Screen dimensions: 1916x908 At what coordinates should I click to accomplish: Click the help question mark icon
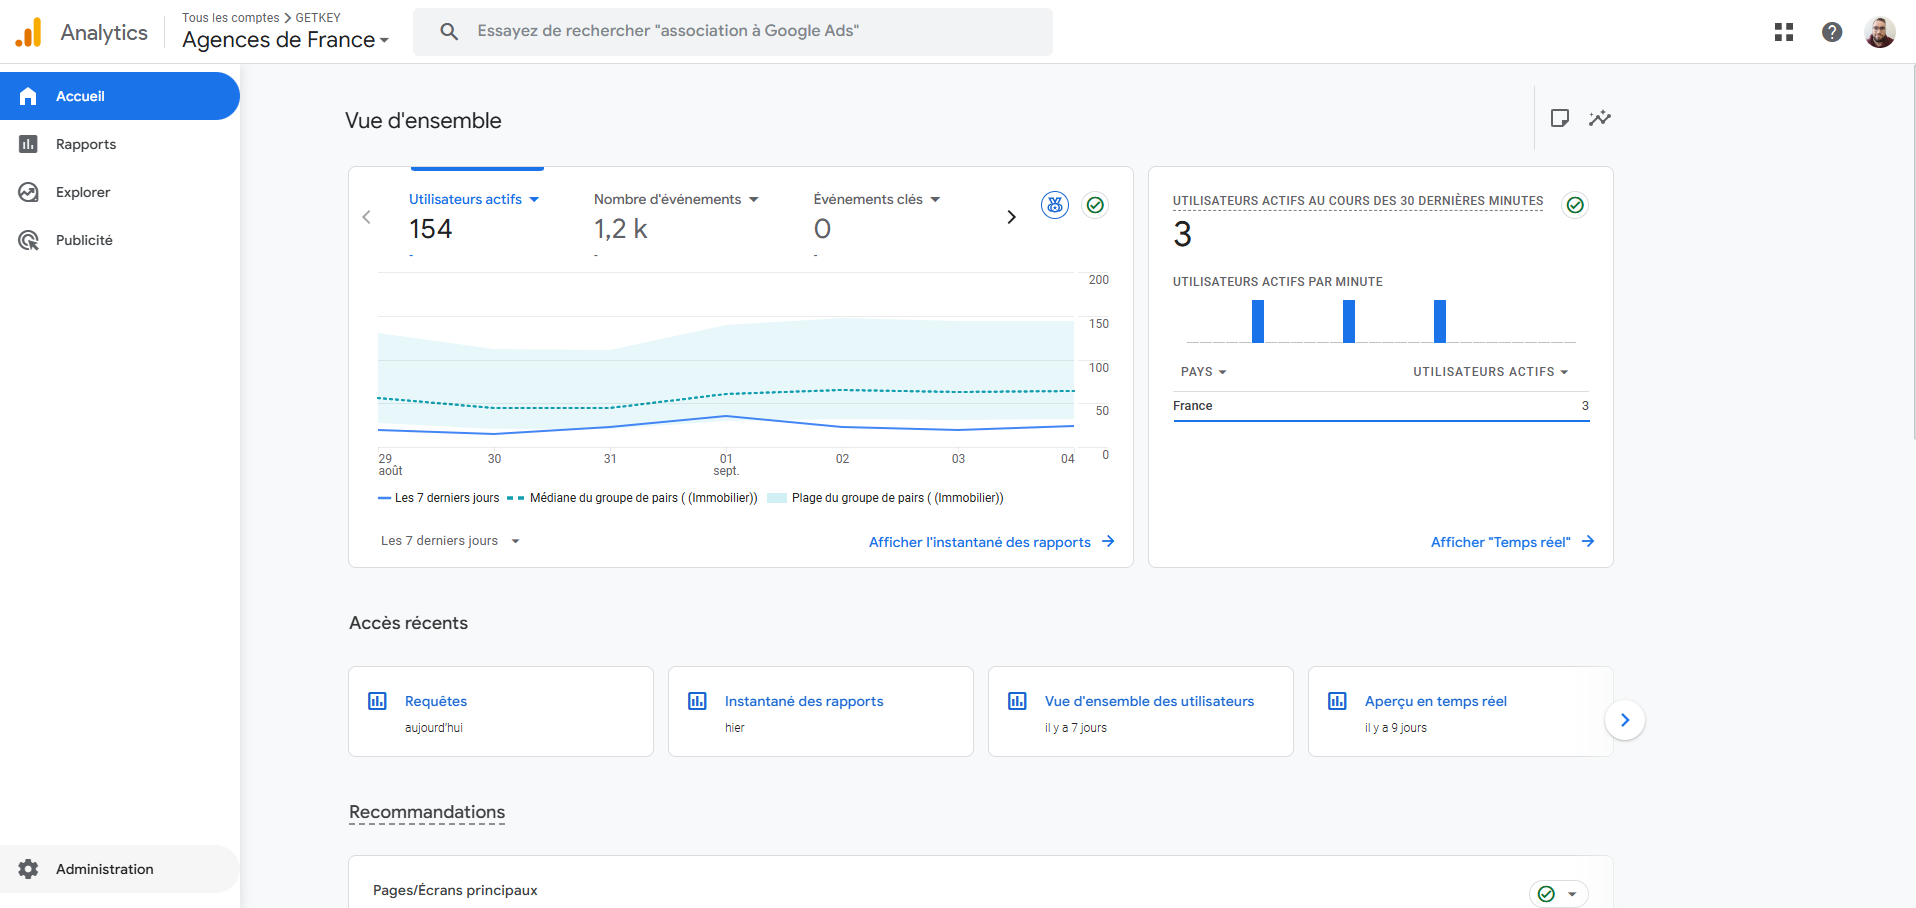pyautogui.click(x=1831, y=32)
